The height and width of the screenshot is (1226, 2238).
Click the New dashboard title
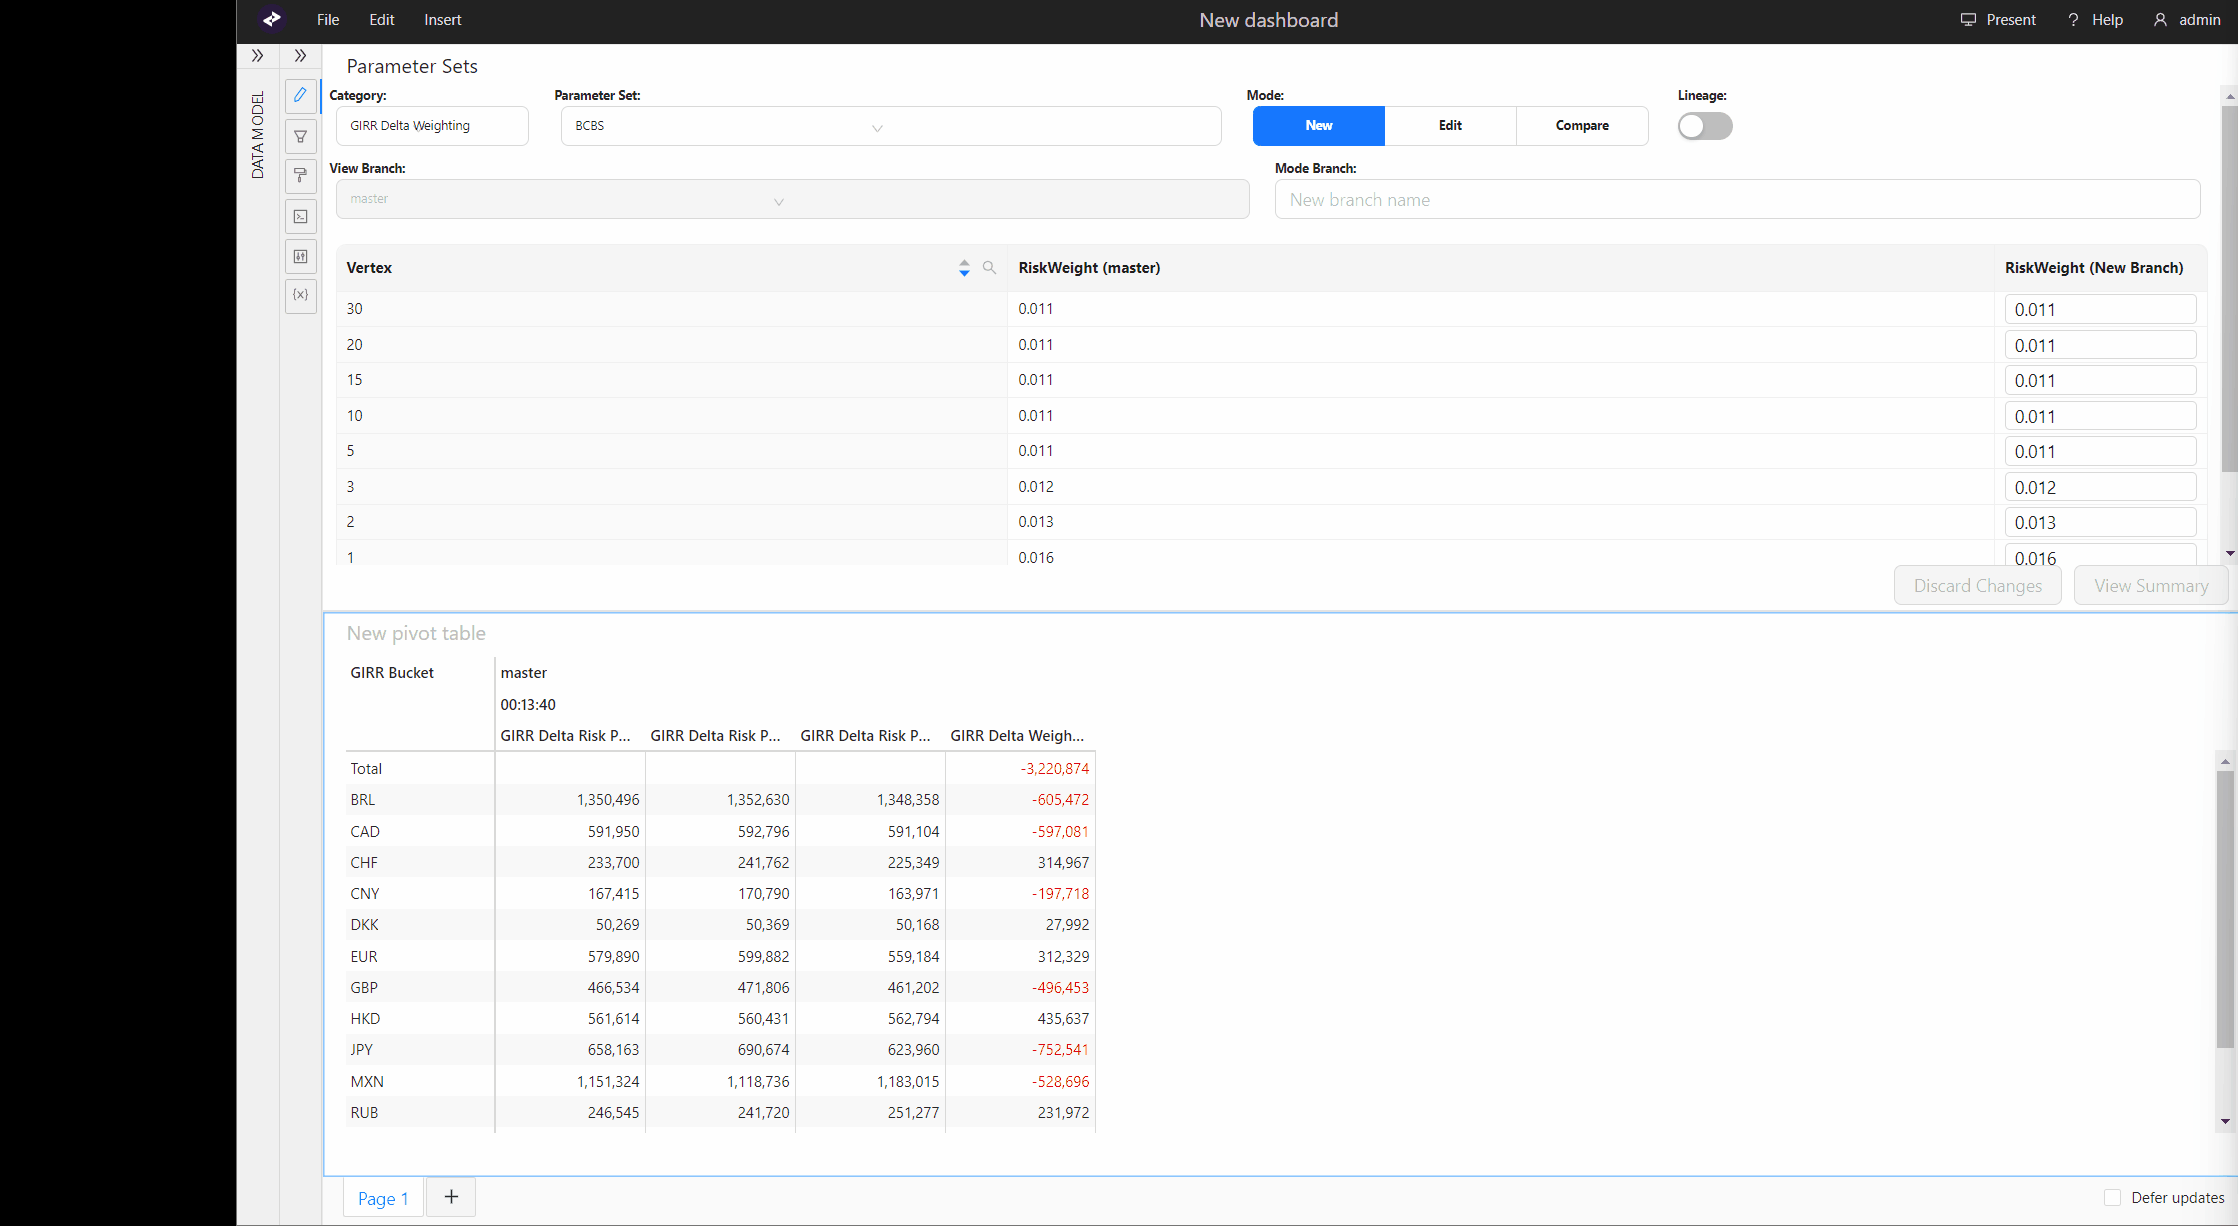coord(1268,20)
